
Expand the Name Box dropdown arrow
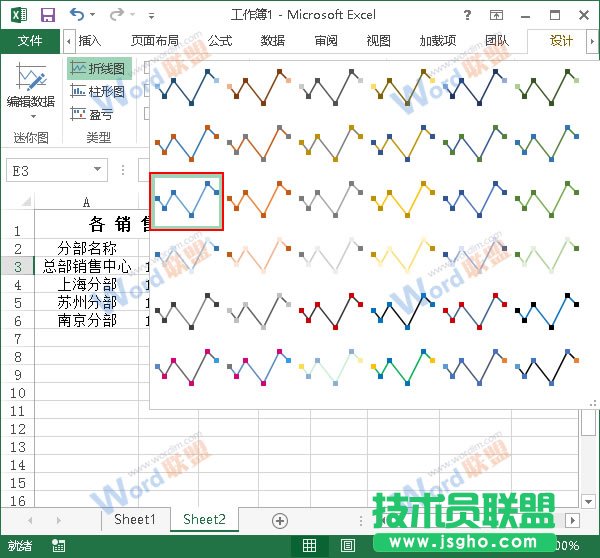click(x=97, y=171)
